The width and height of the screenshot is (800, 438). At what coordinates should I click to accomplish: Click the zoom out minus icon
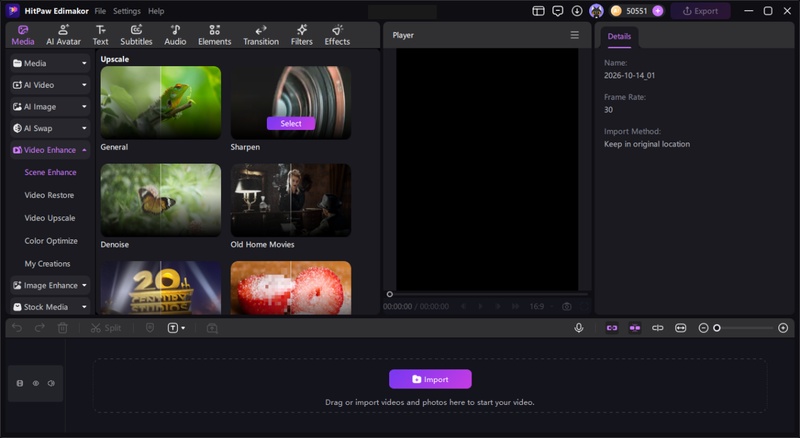click(x=703, y=328)
